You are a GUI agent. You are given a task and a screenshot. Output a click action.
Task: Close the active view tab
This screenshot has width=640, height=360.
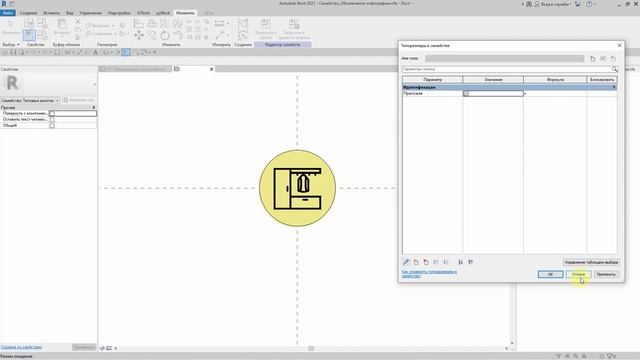211,69
